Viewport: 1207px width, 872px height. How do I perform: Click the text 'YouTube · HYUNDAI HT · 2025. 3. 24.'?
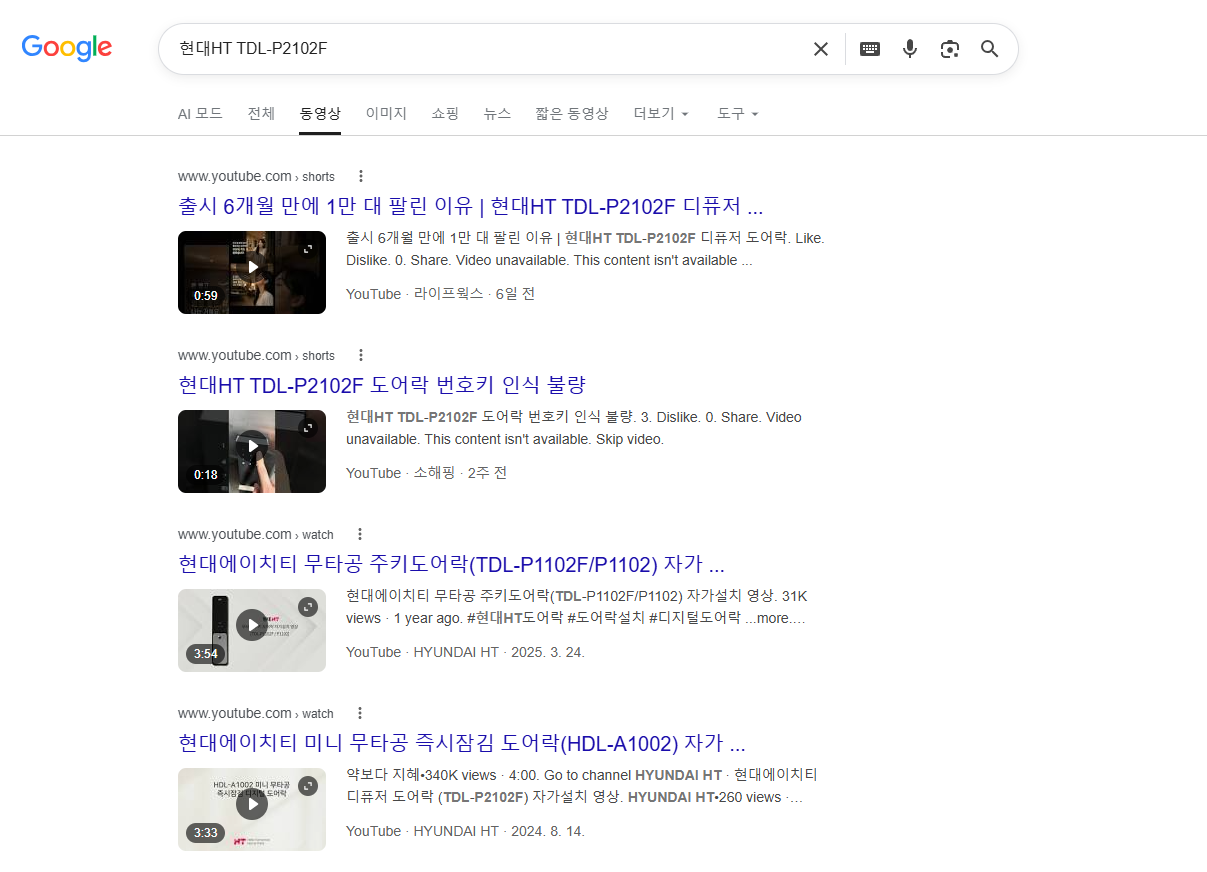[x=465, y=652]
